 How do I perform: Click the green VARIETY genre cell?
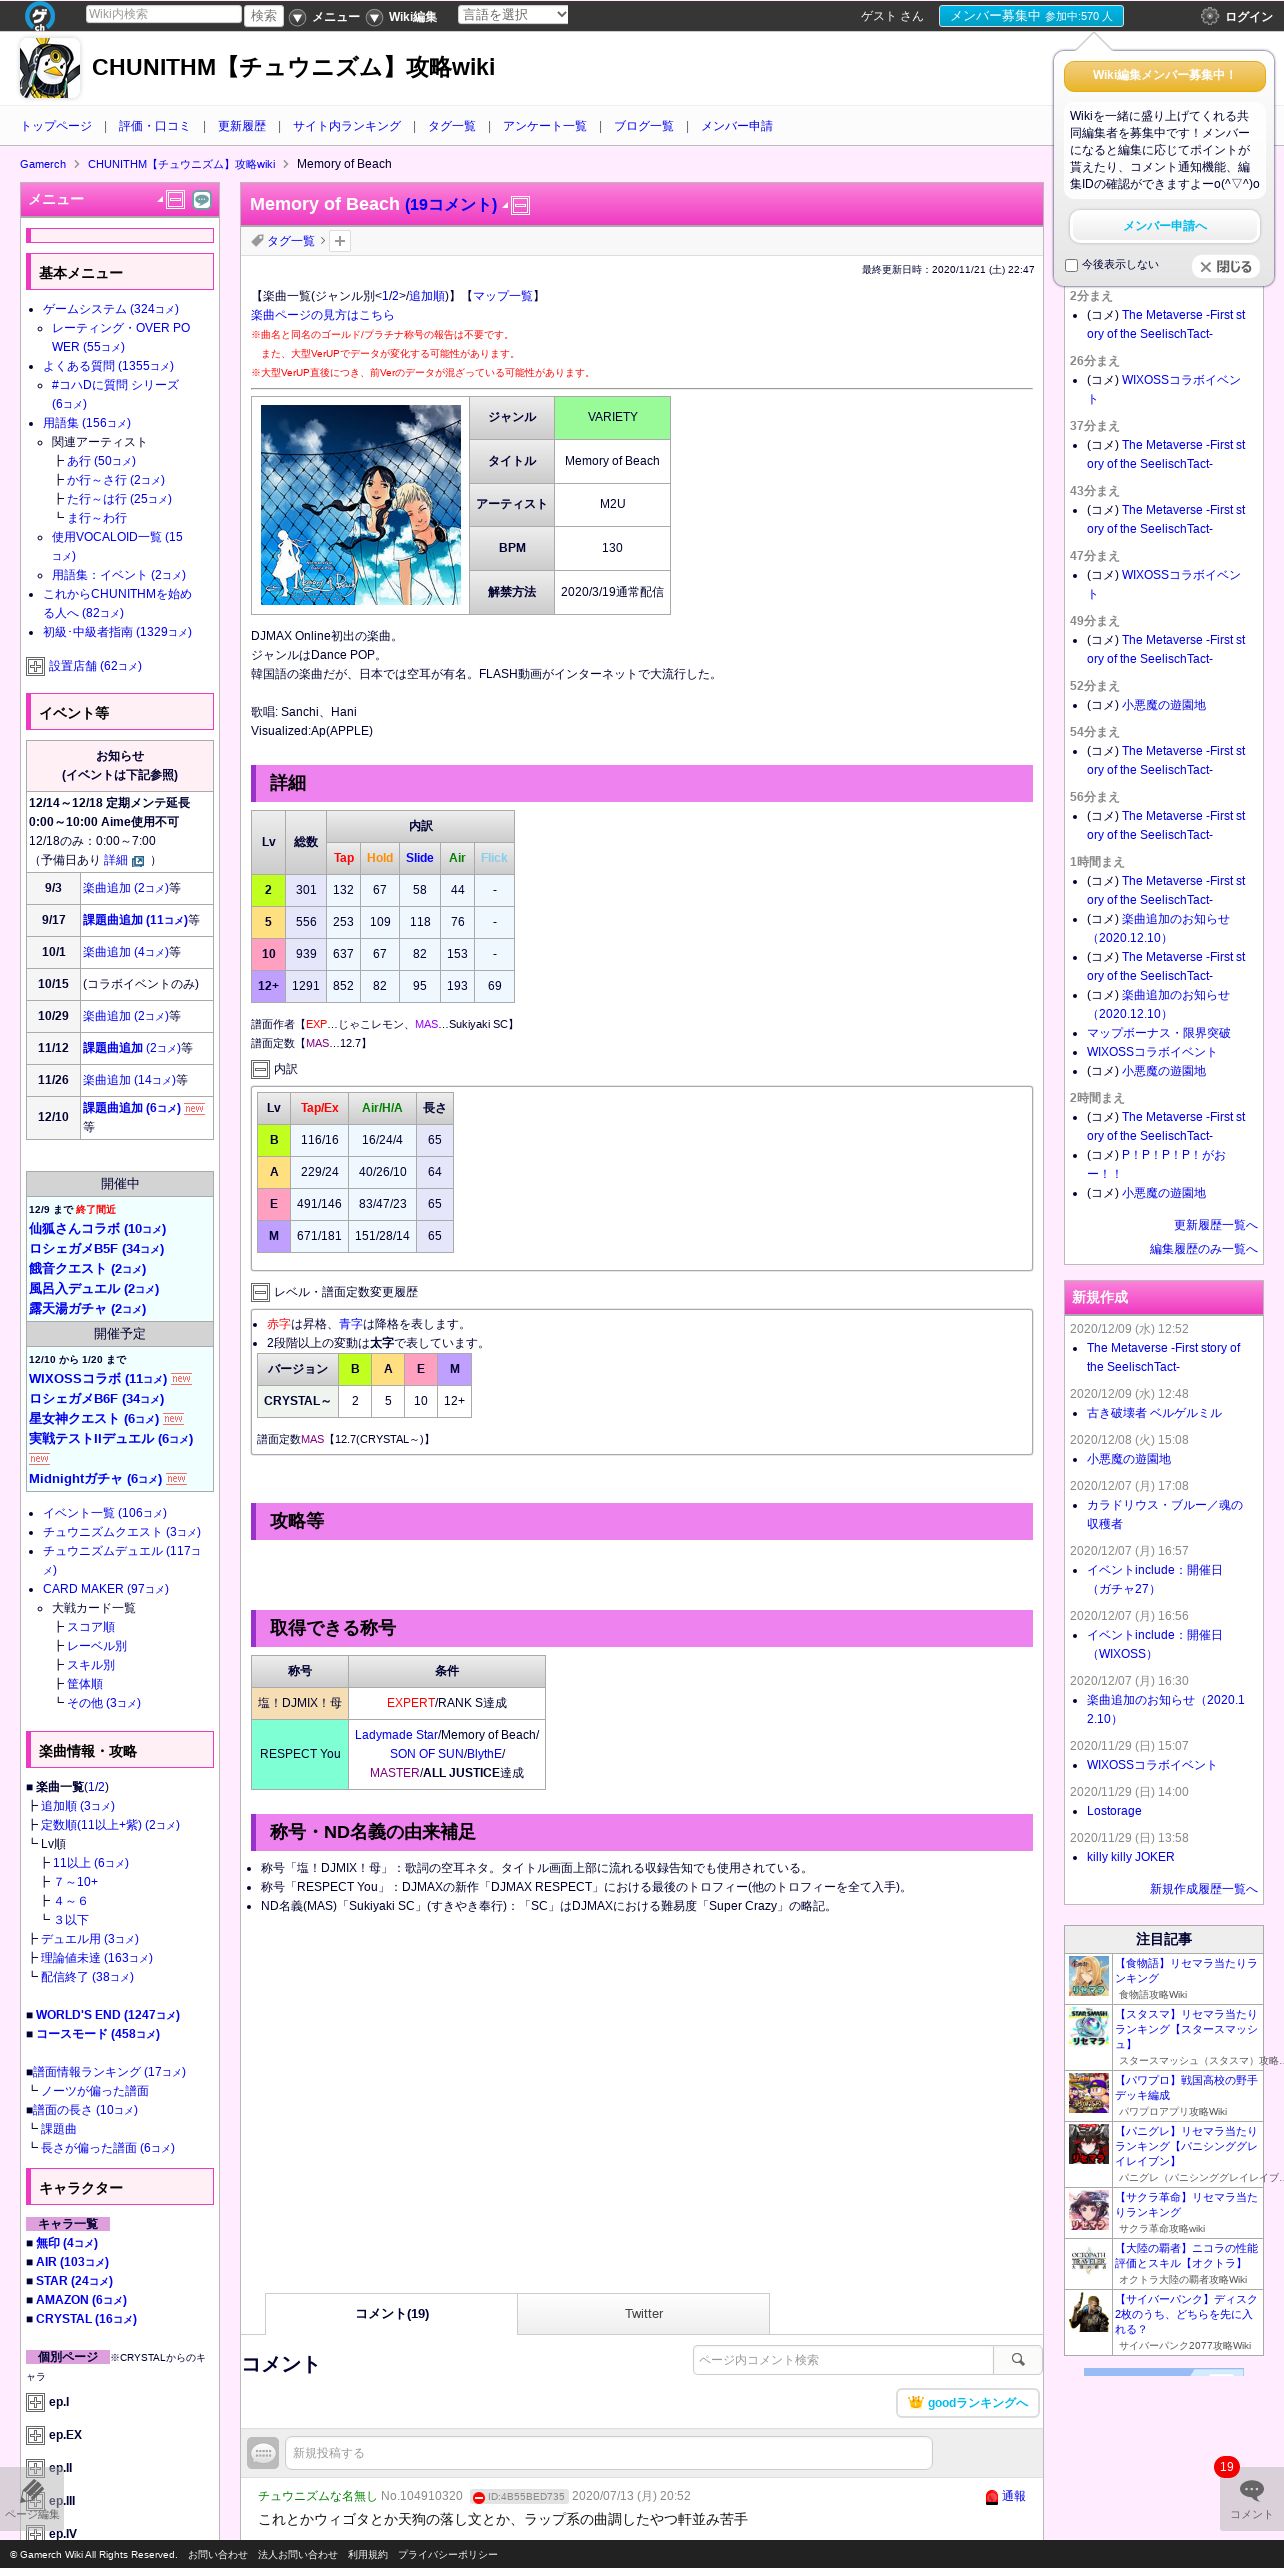[x=612, y=417]
